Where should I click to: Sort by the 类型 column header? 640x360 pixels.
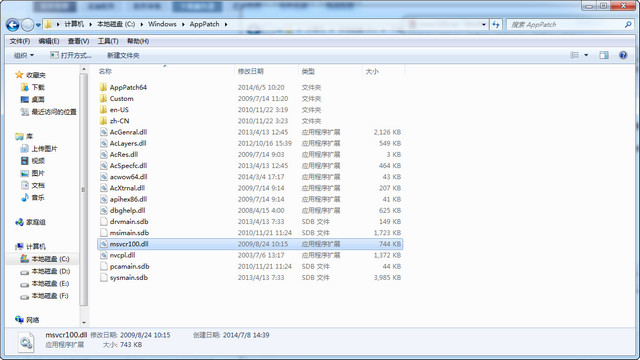coord(308,71)
